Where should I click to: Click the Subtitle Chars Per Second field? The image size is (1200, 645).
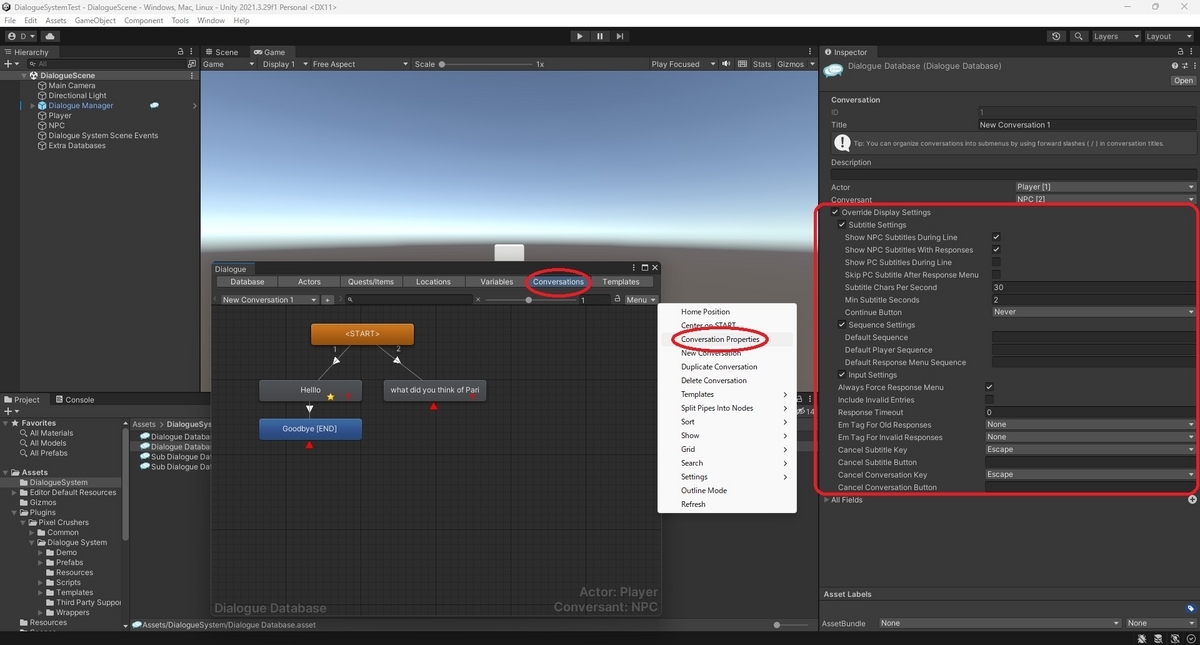click(x=1093, y=287)
